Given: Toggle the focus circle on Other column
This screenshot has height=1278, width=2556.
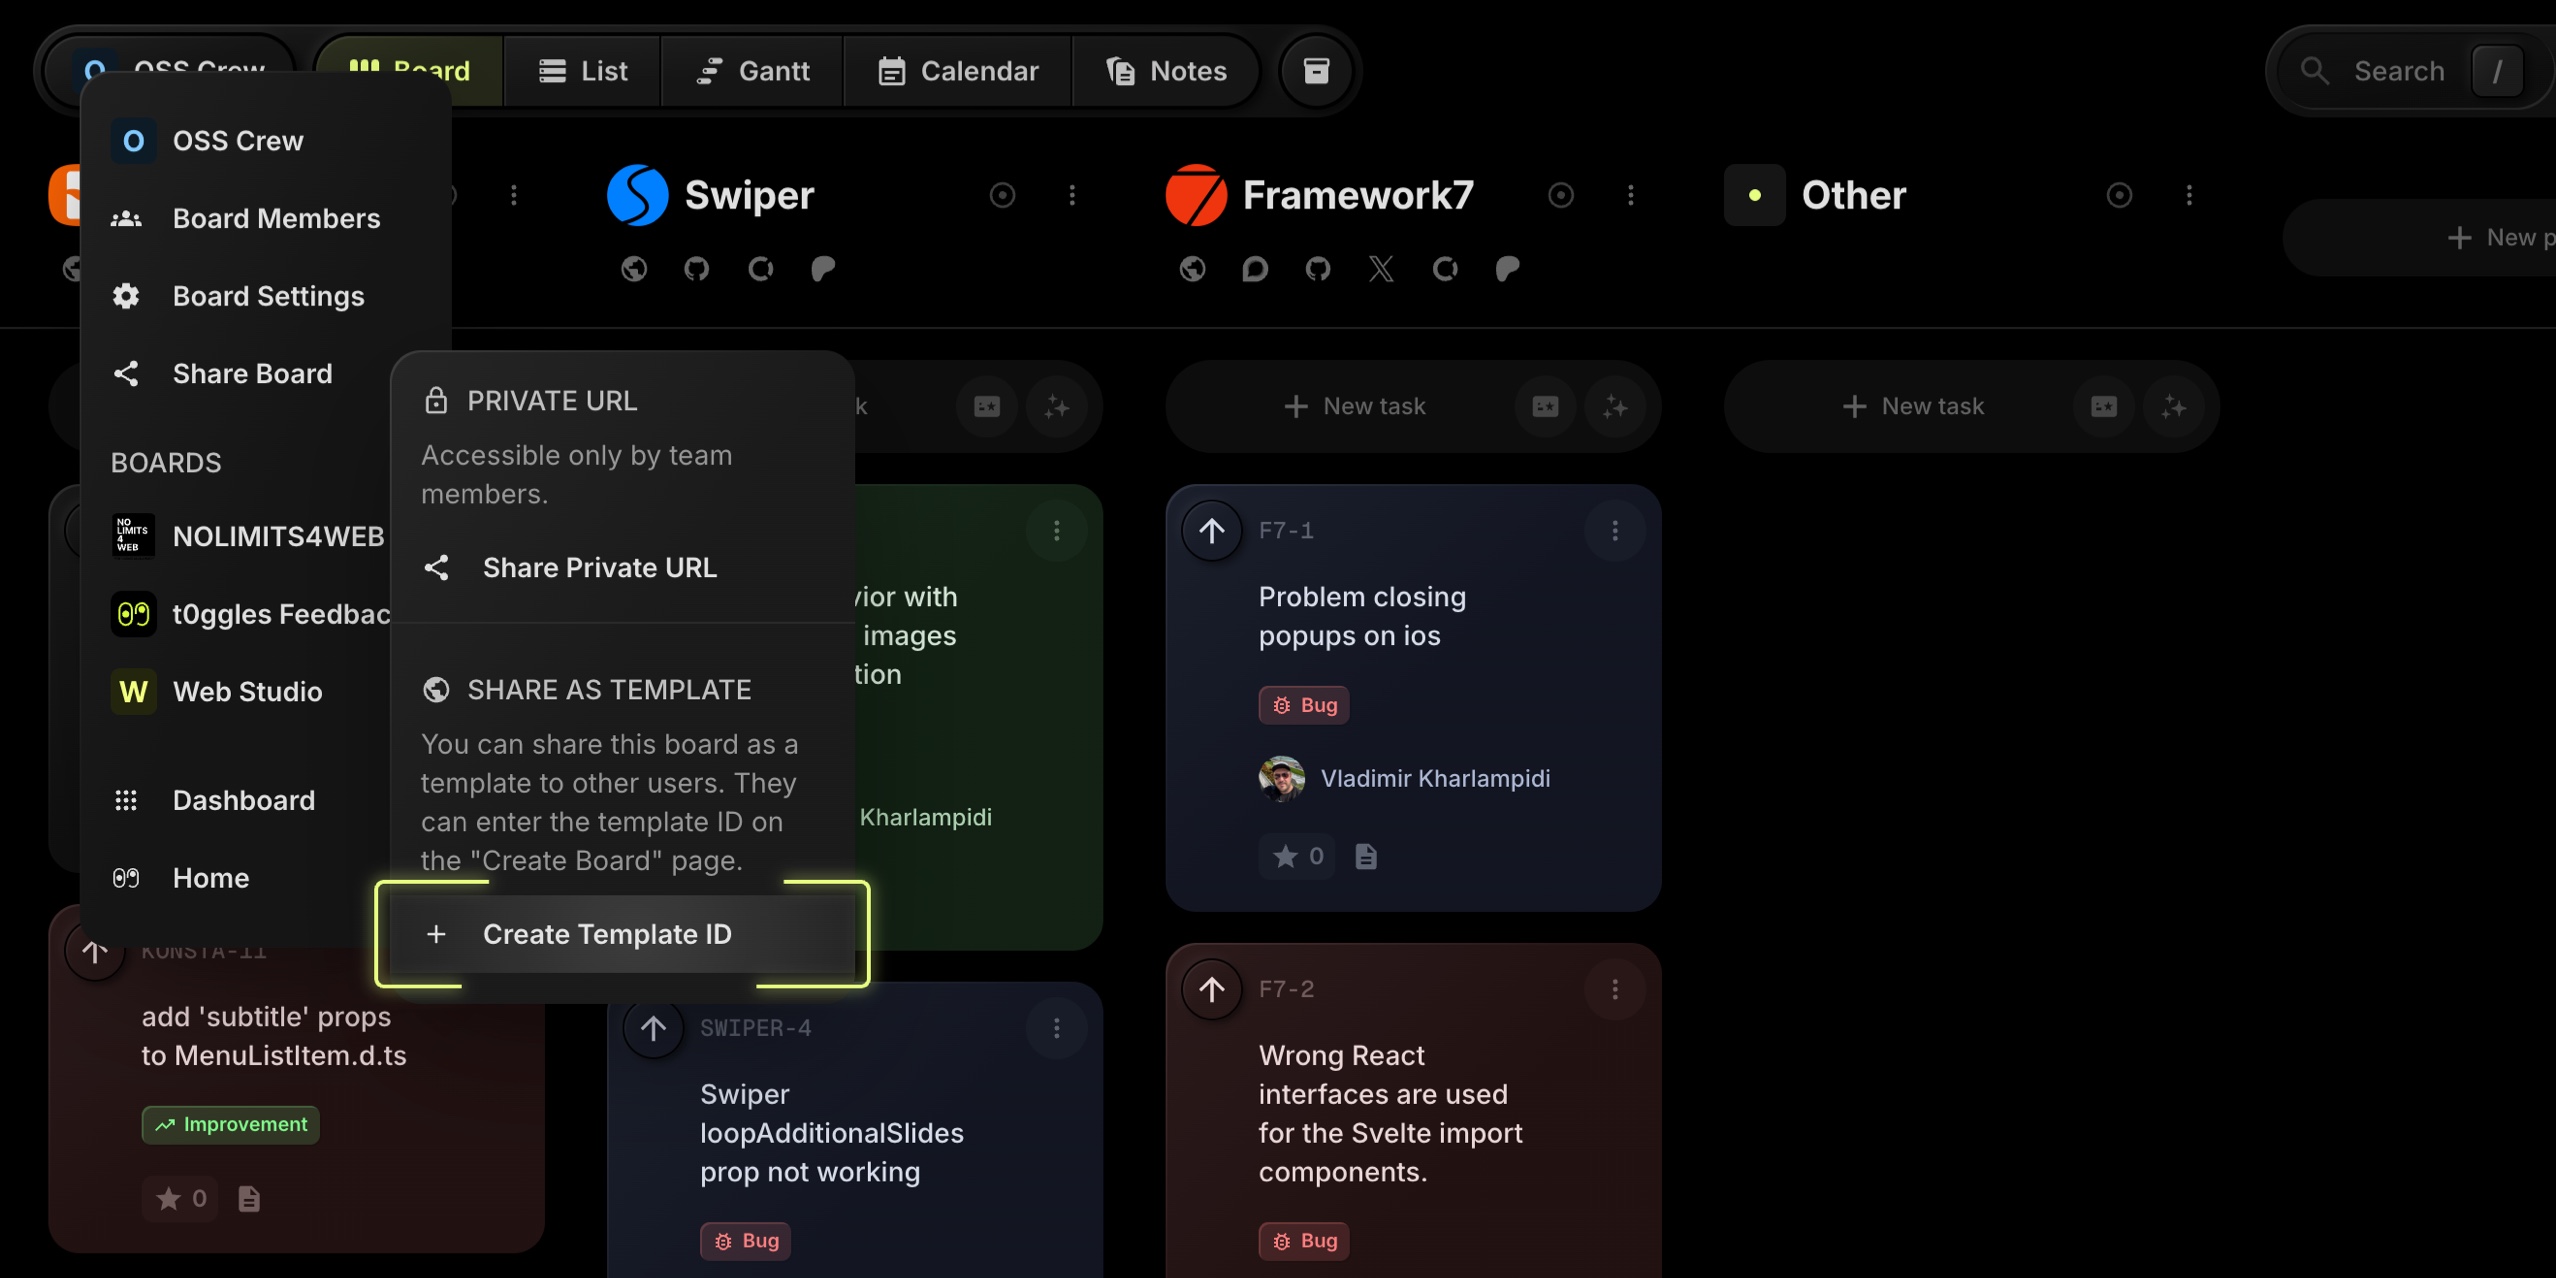Looking at the screenshot, I should [2119, 195].
